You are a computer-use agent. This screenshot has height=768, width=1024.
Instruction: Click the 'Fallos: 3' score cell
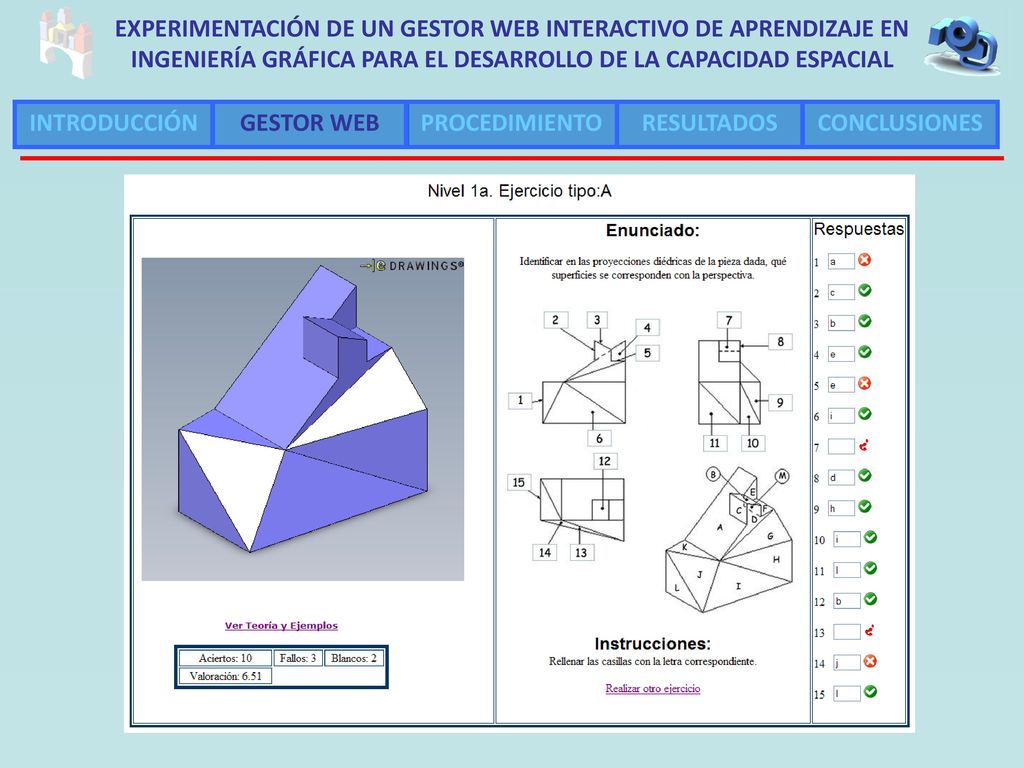(x=298, y=658)
